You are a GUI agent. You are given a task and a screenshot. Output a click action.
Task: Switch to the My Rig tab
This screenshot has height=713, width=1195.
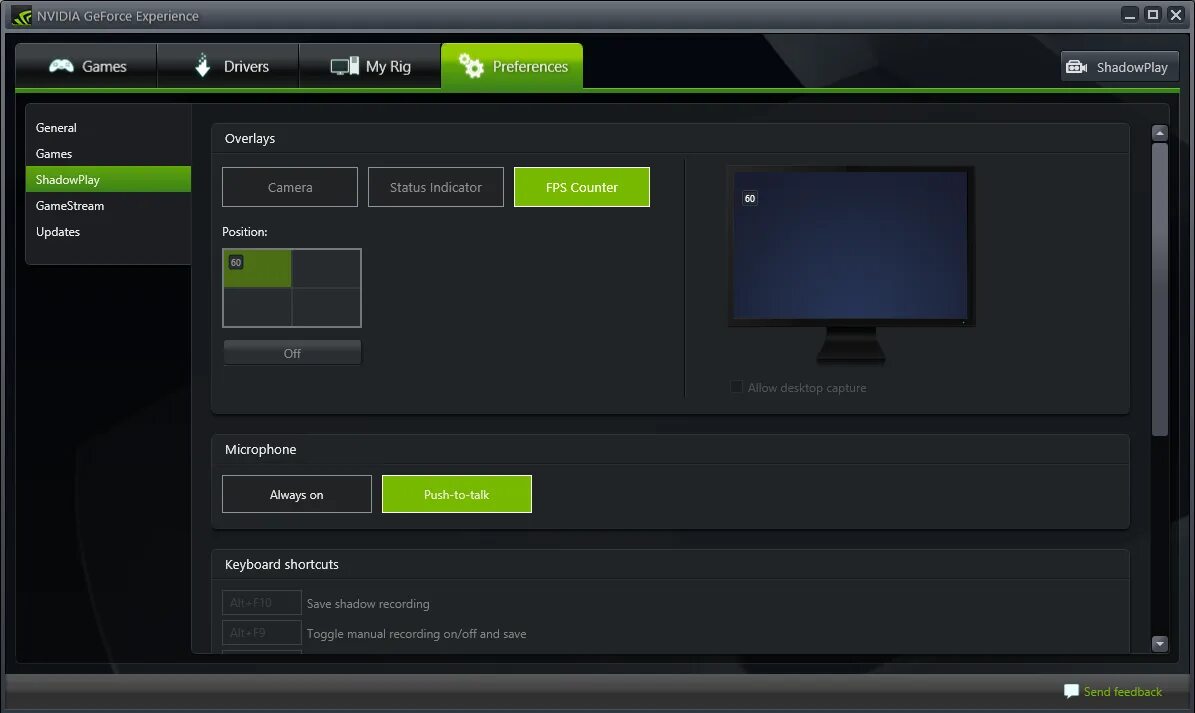point(370,66)
